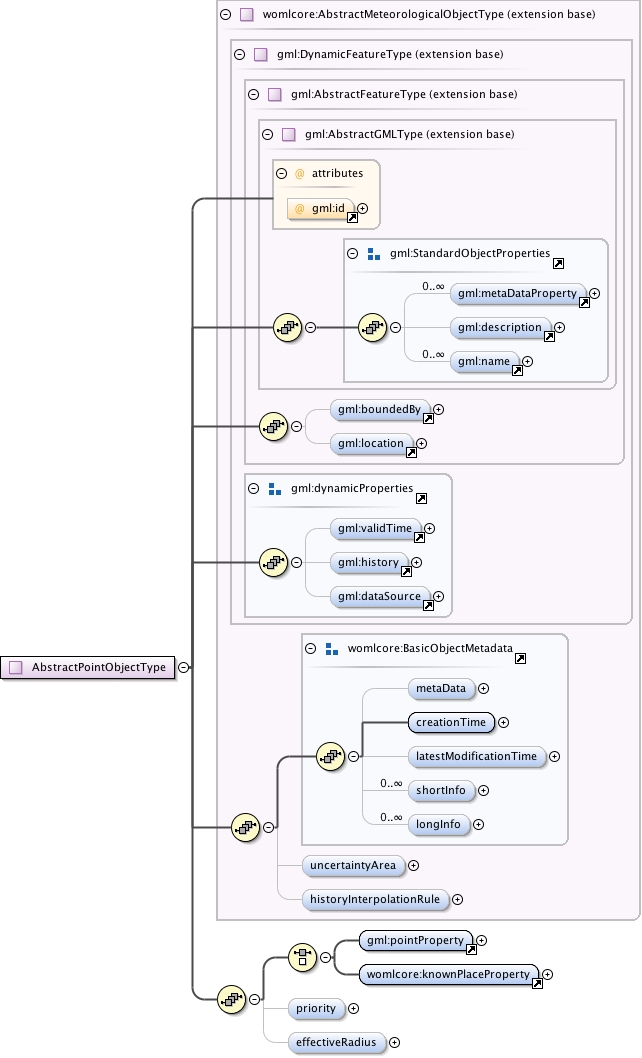Follow reference arrow on gml:dataSource

(429, 606)
